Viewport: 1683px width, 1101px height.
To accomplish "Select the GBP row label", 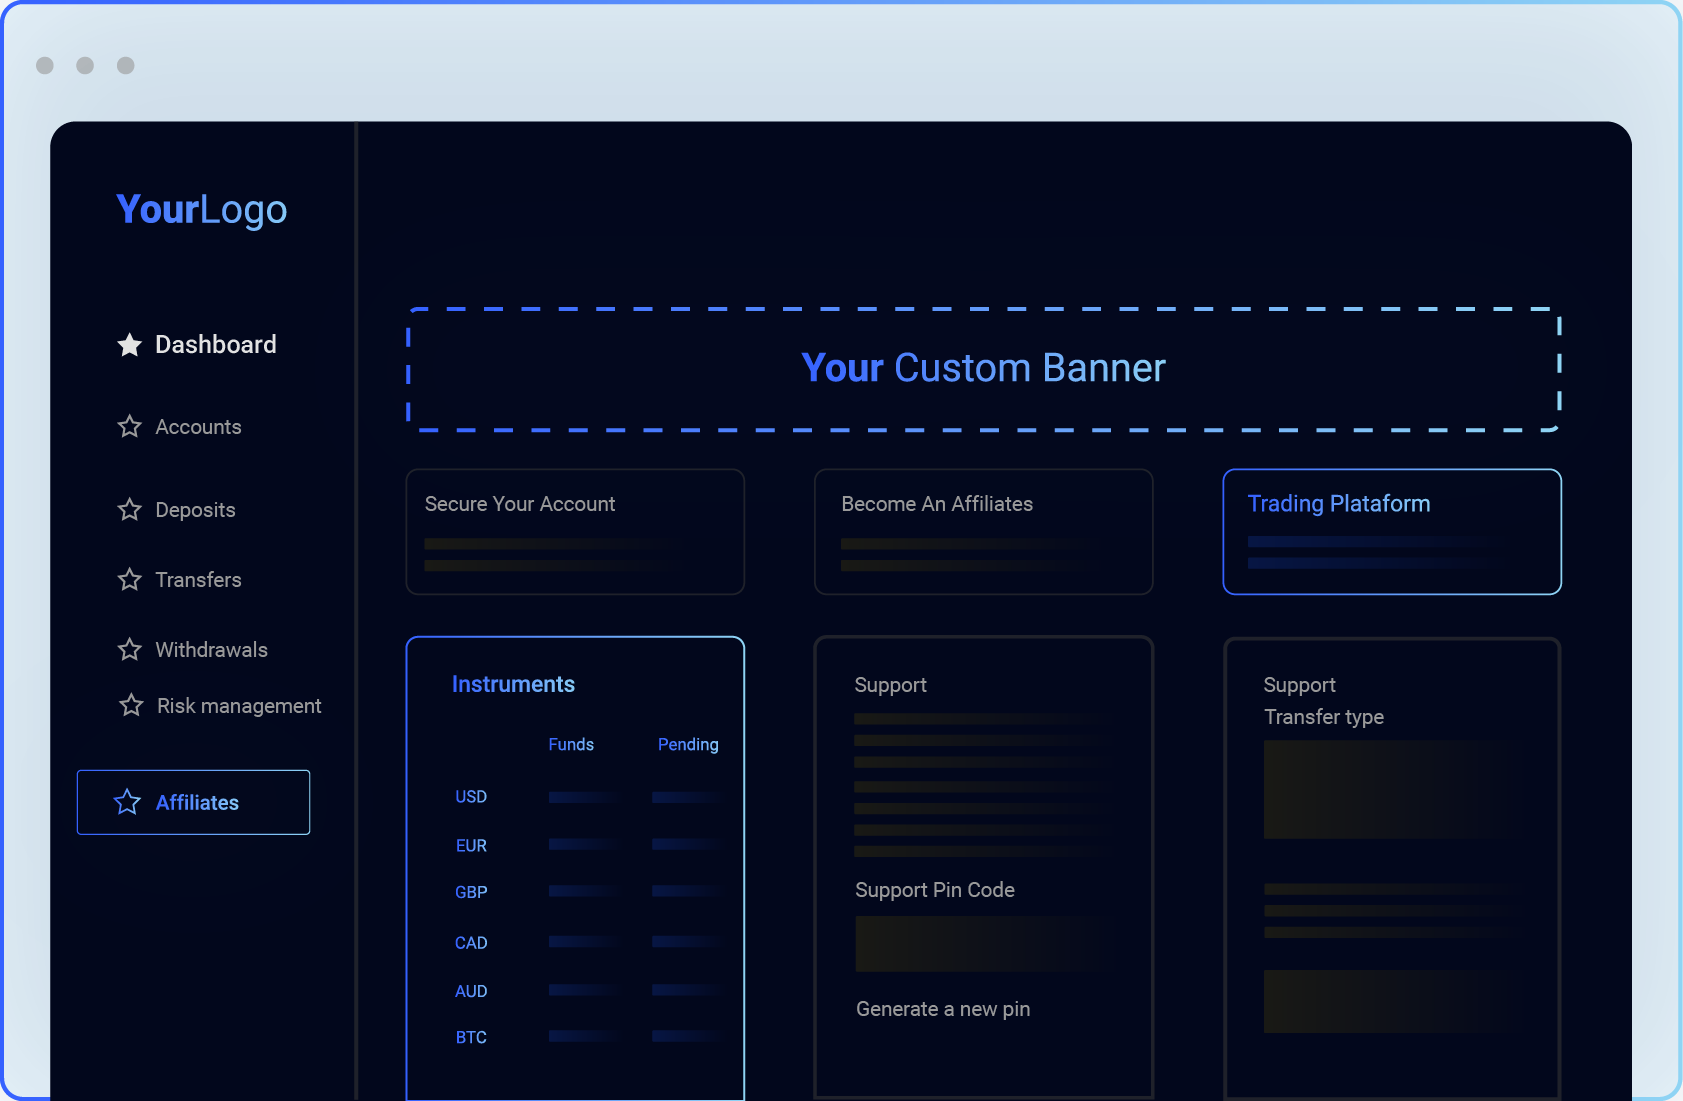I will pyautogui.click(x=471, y=892).
